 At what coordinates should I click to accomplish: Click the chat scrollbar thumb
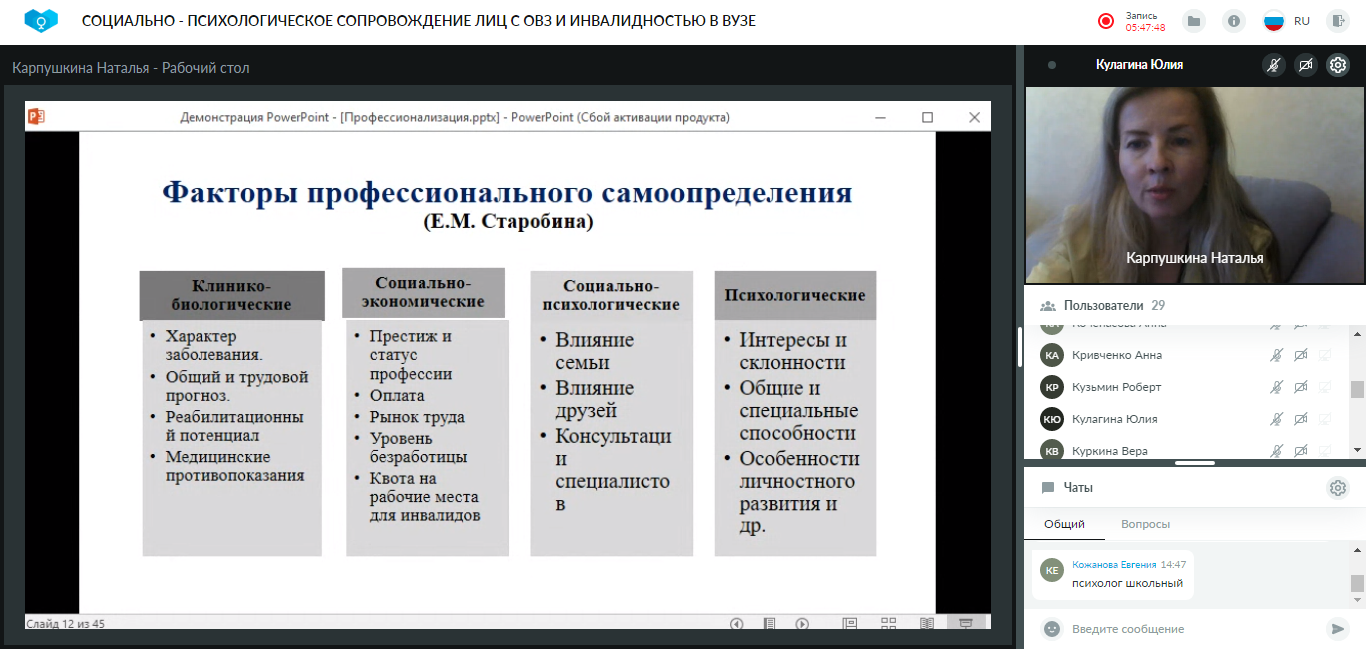point(1357,583)
